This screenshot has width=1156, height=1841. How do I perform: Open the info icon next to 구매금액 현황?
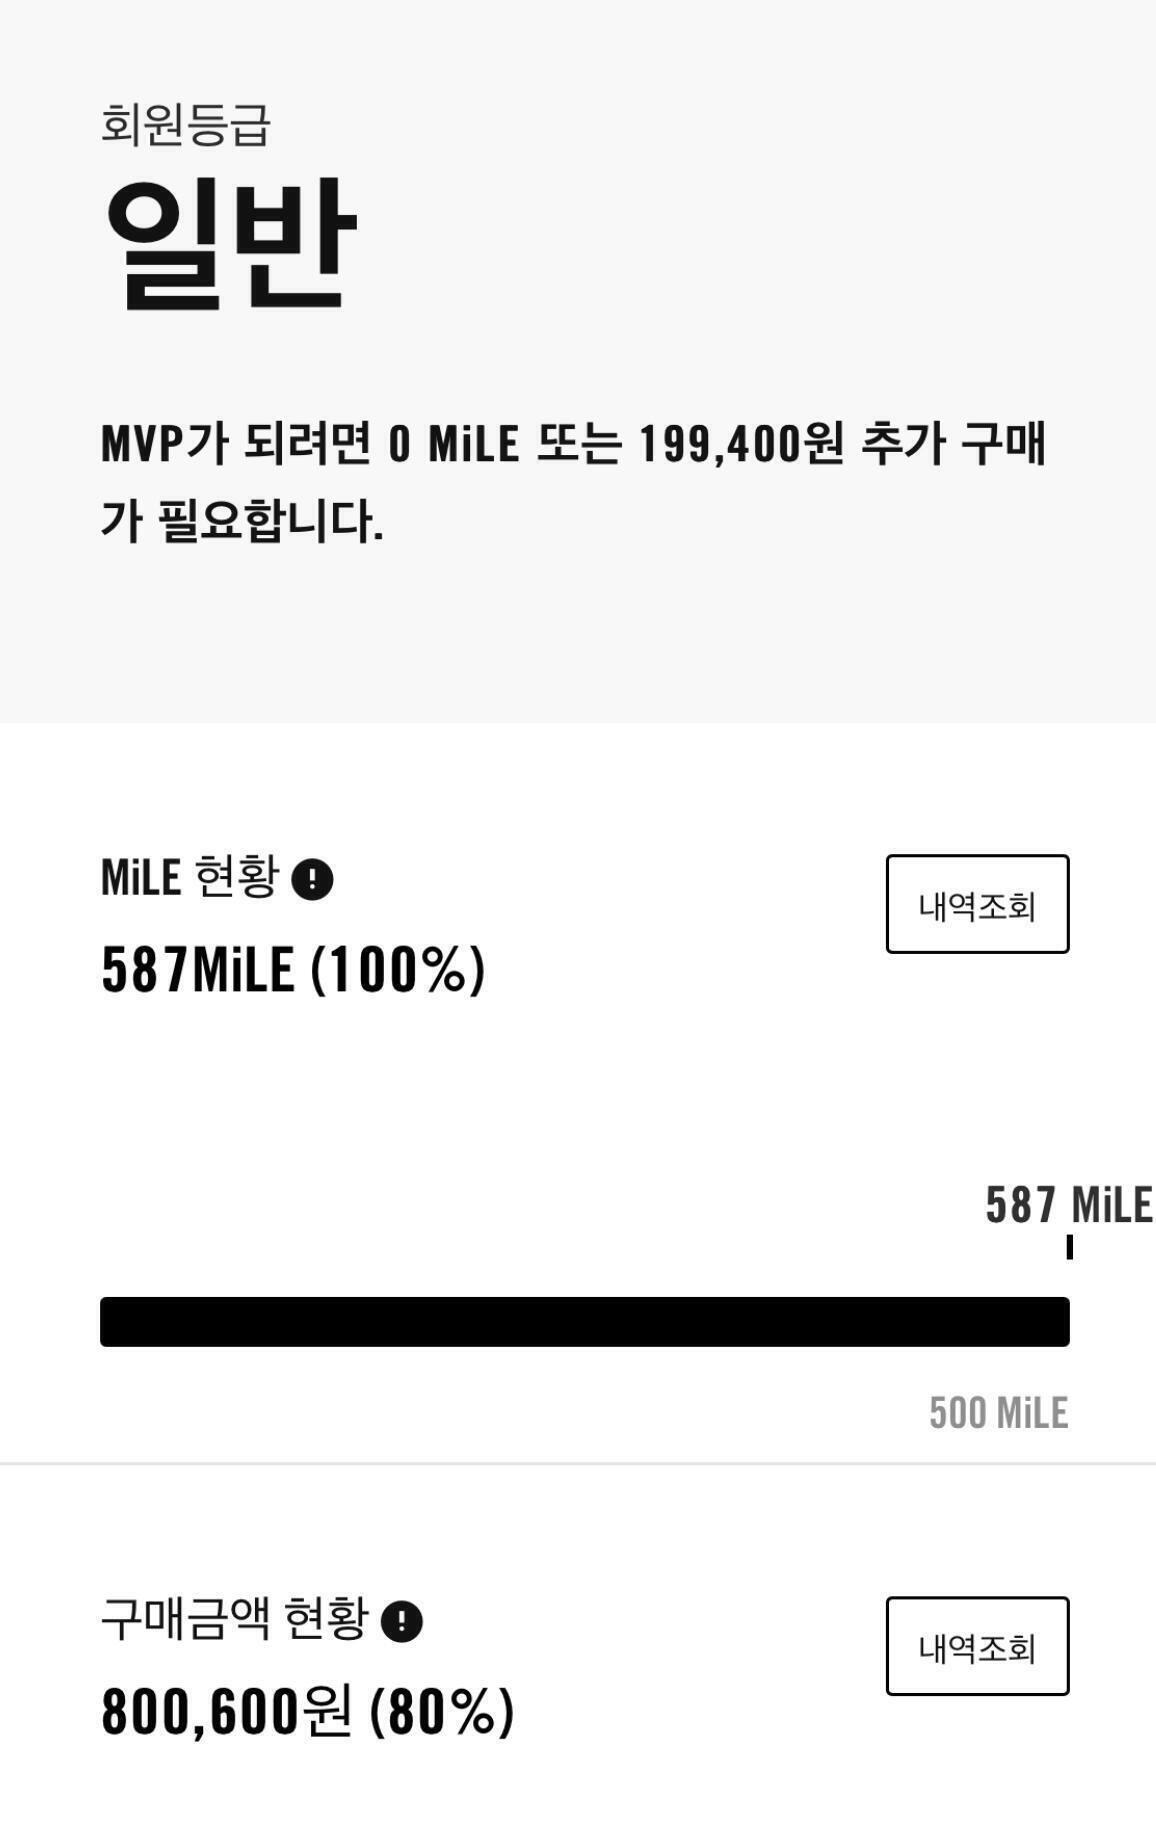click(x=402, y=1622)
